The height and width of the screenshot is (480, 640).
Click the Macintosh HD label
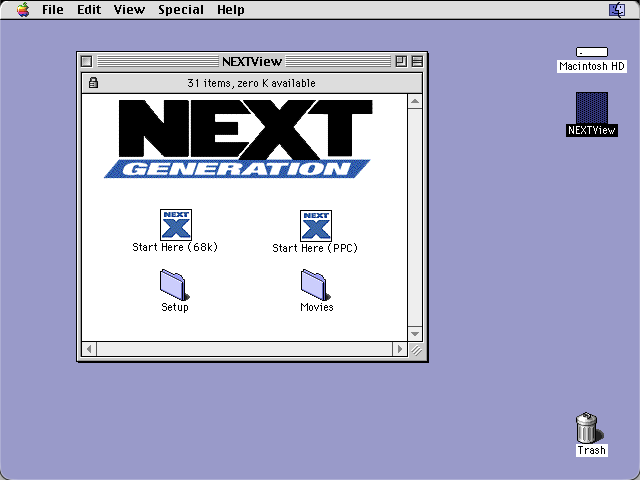592,66
